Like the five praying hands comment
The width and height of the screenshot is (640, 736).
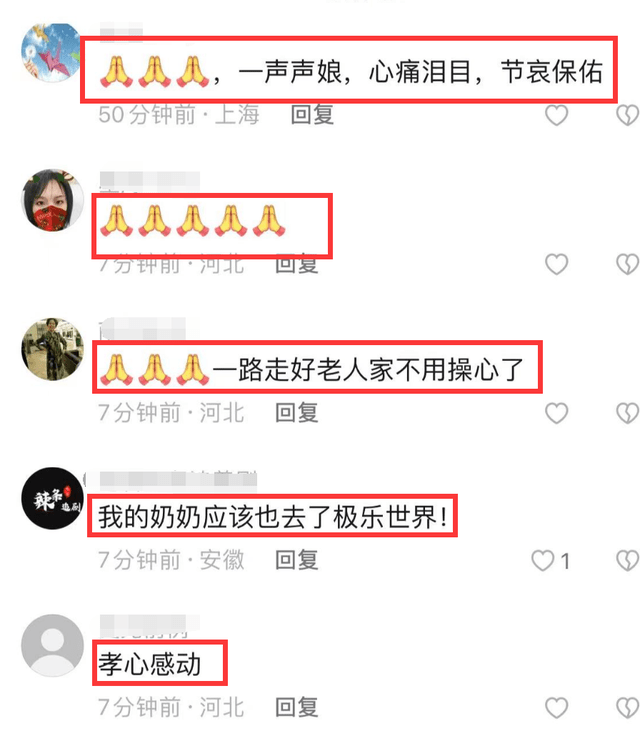pos(556,264)
